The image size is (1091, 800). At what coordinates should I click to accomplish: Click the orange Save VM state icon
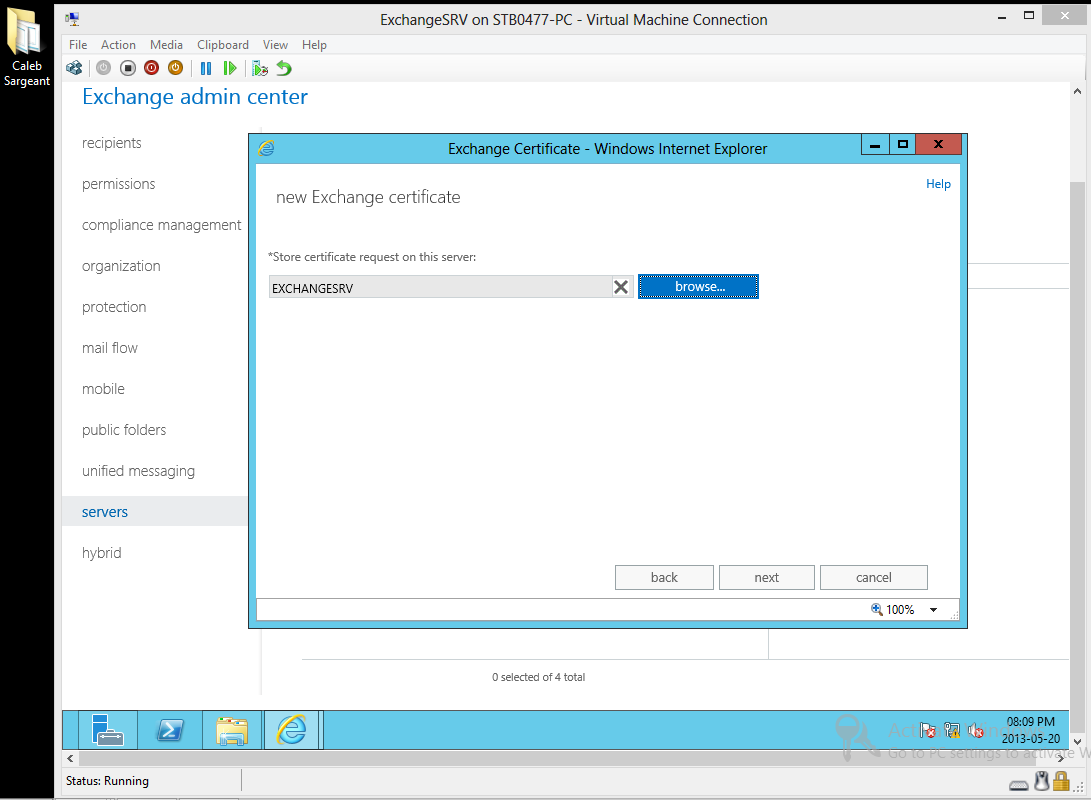pos(175,68)
